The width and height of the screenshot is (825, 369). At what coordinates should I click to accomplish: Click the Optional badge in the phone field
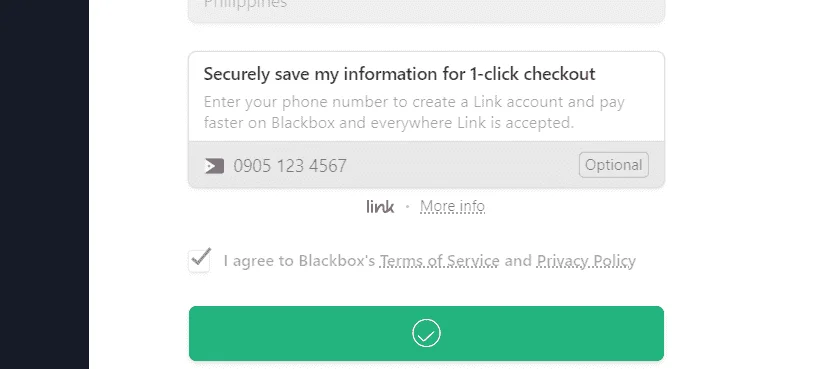coord(613,165)
